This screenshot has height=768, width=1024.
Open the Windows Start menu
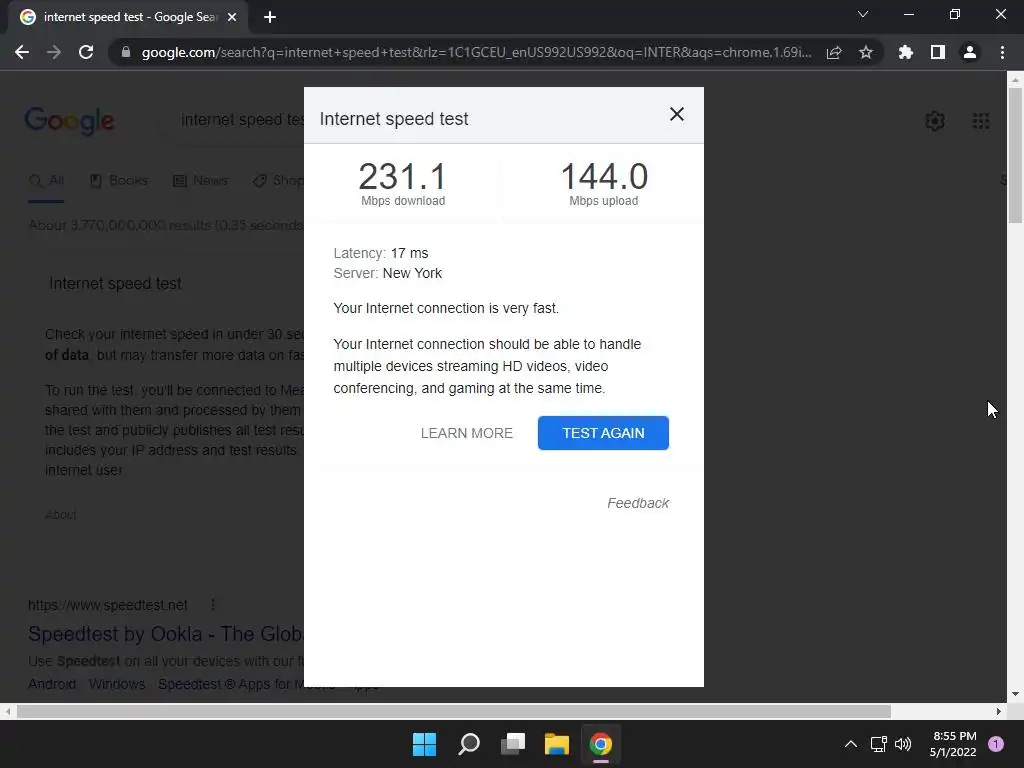point(424,744)
